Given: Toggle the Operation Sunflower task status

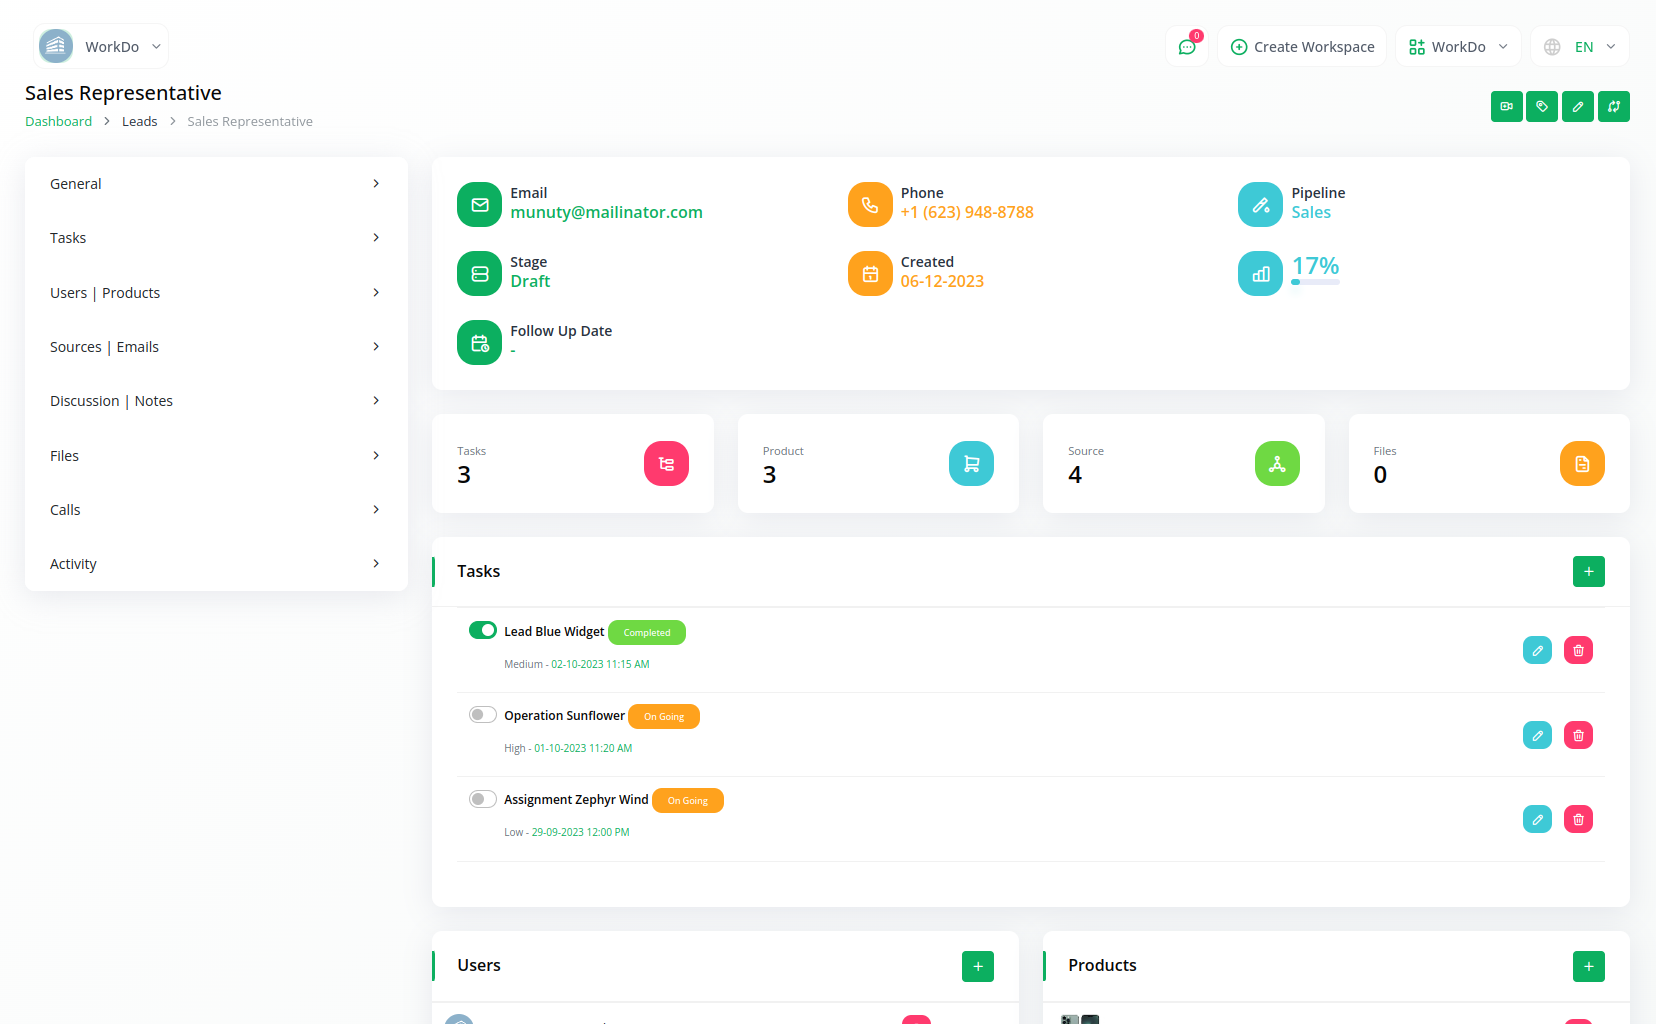Looking at the screenshot, I should click(483, 714).
